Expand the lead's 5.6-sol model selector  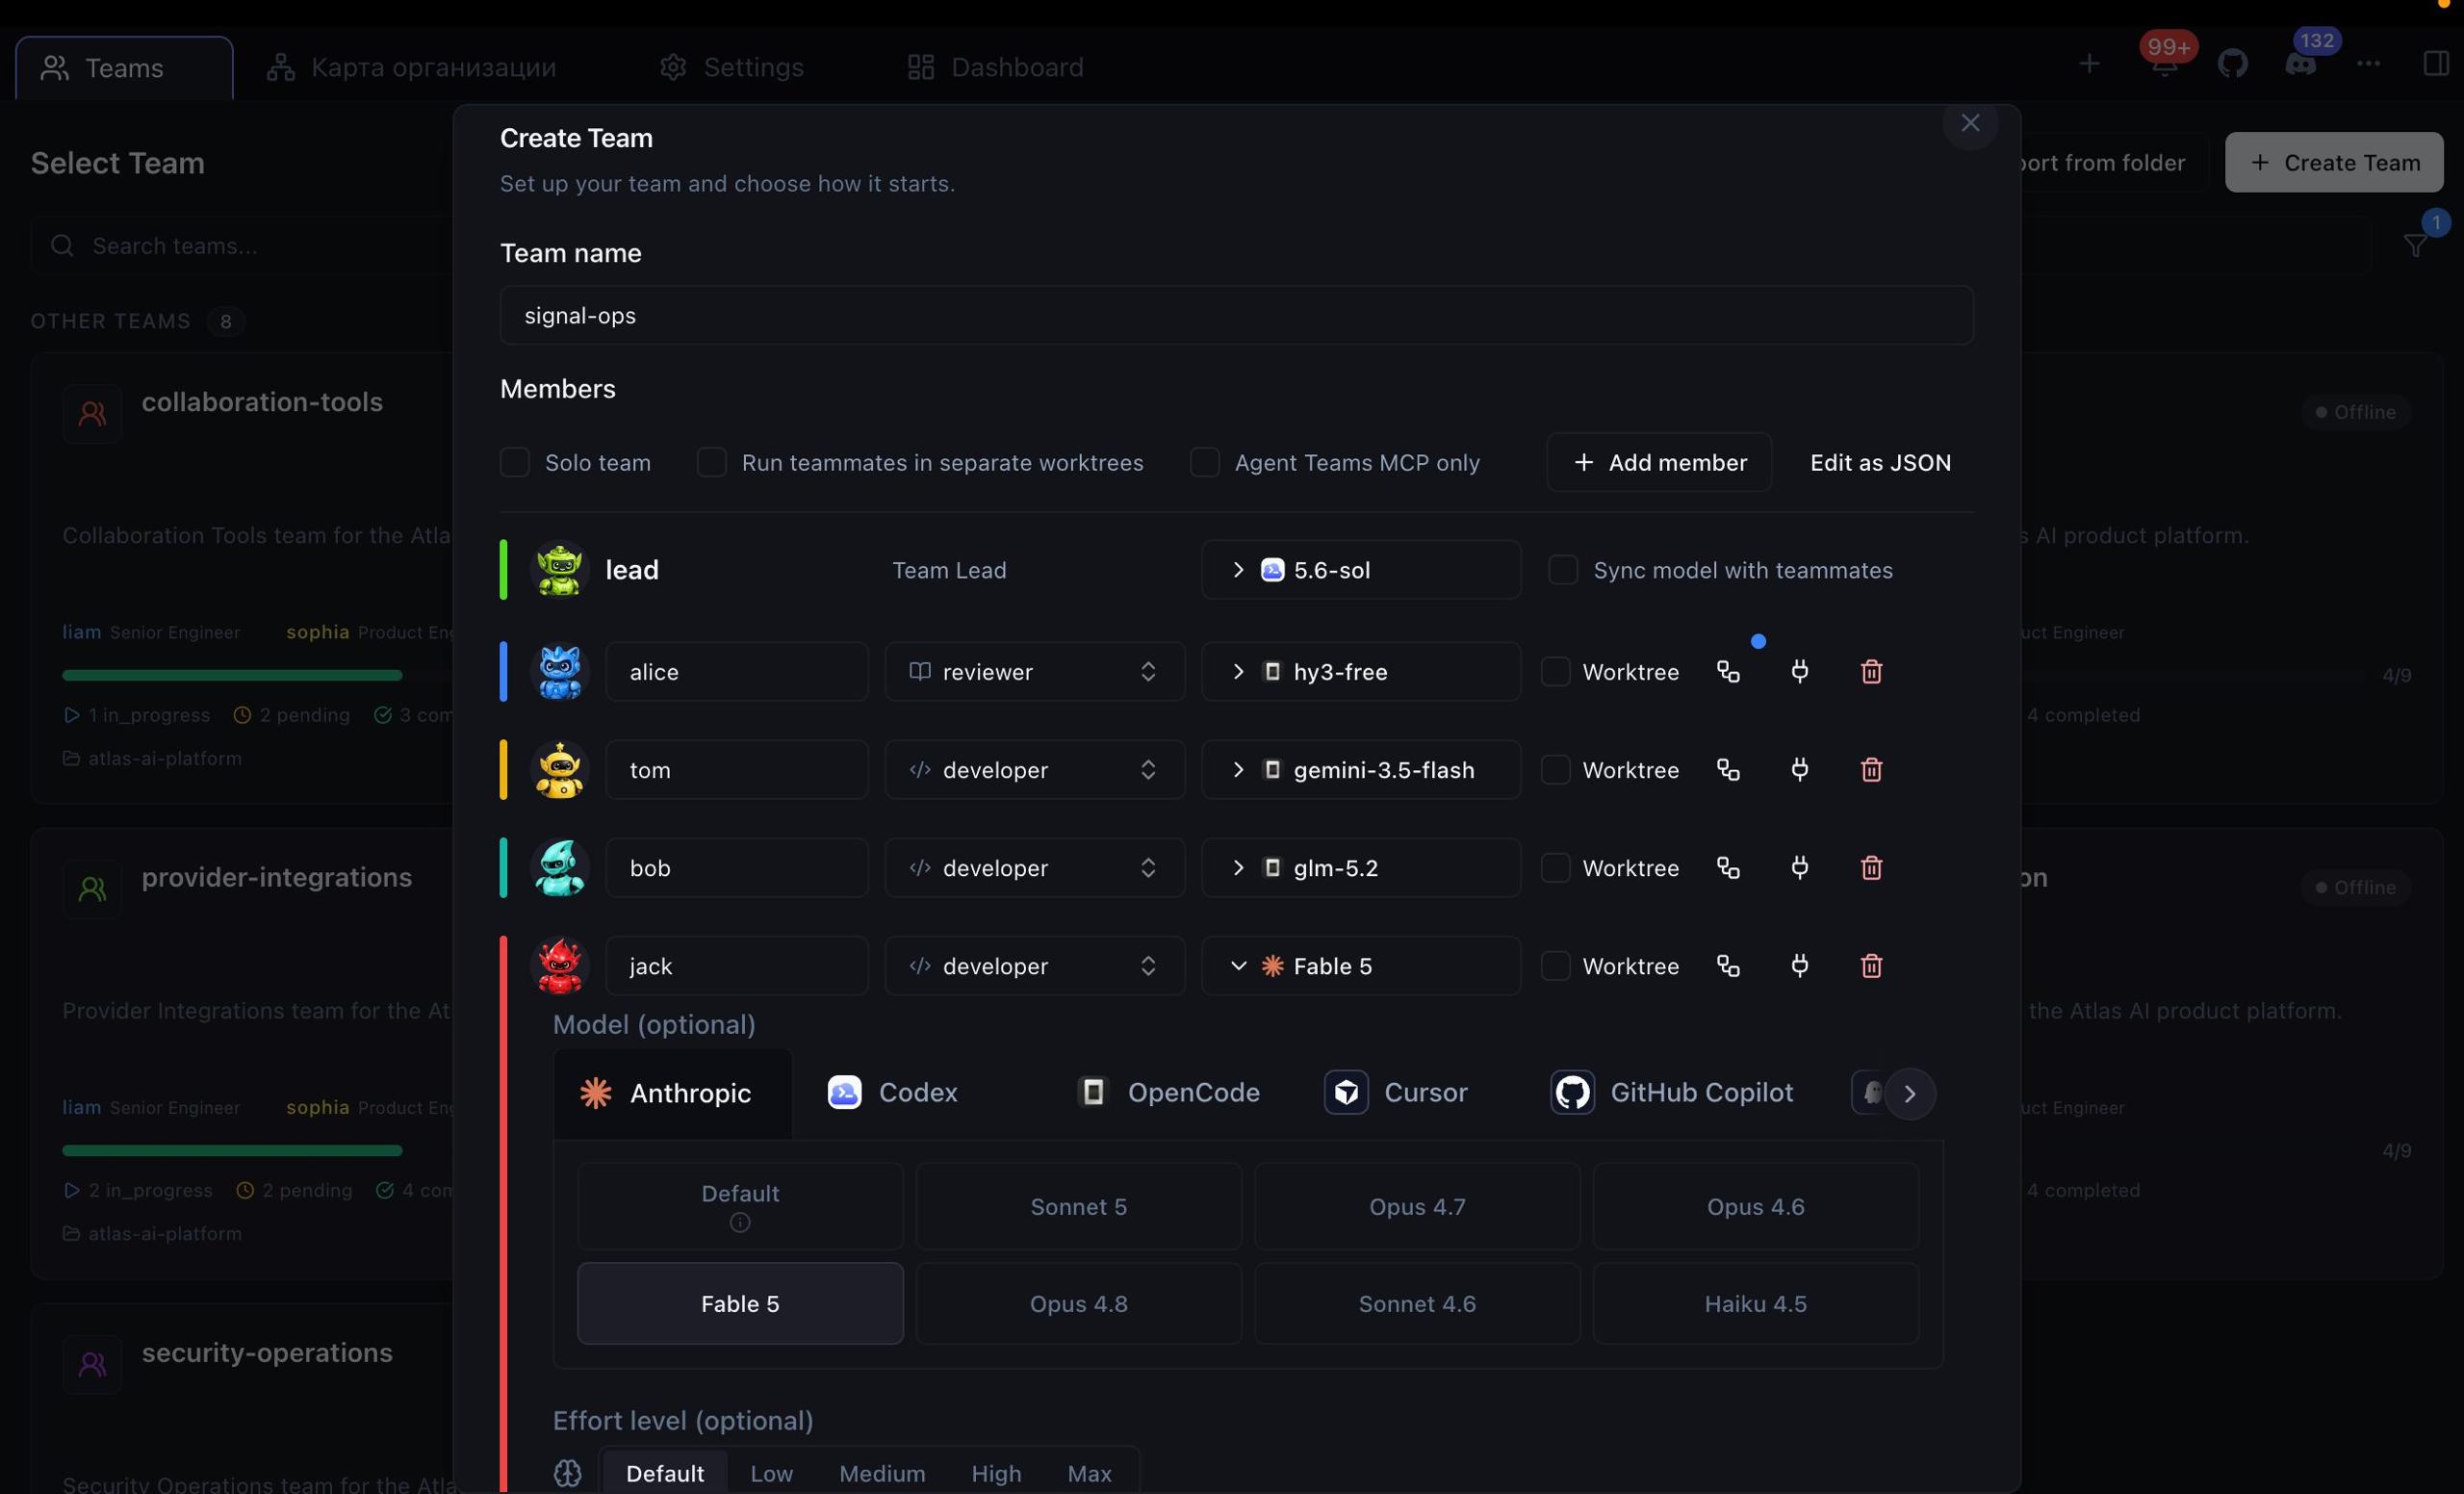tap(1360, 569)
